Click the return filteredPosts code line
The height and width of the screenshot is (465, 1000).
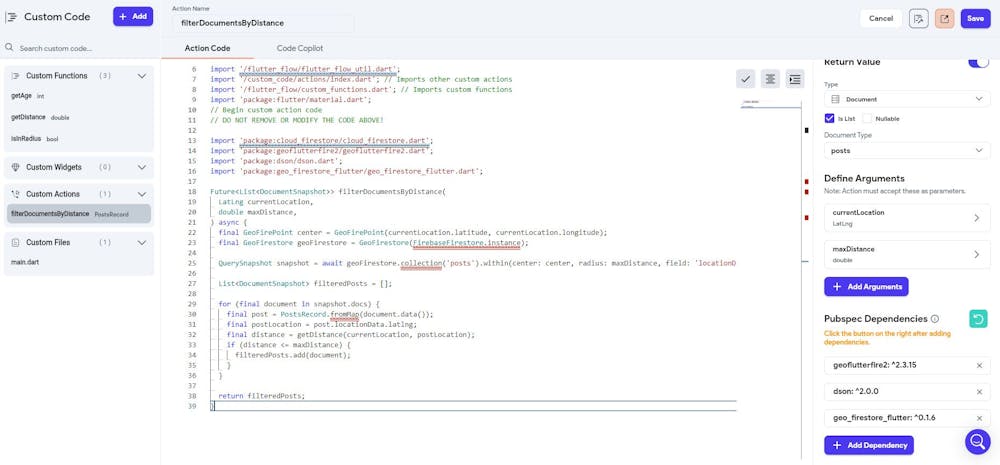[x=261, y=396]
